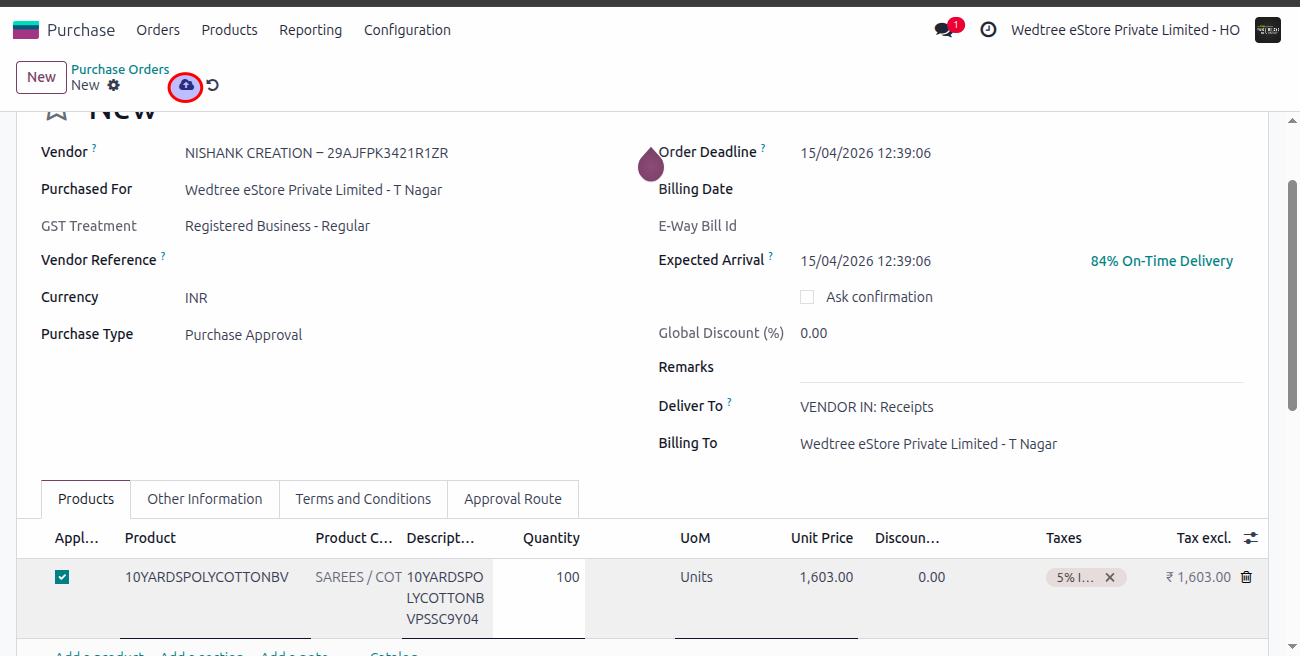Switch to the Approval Route tab
1300x656 pixels.
tap(513, 499)
